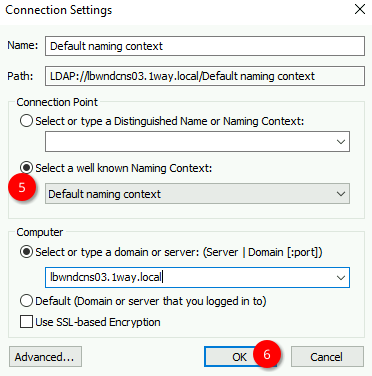Open the Distinguished Name combo box dropdown

341,142
